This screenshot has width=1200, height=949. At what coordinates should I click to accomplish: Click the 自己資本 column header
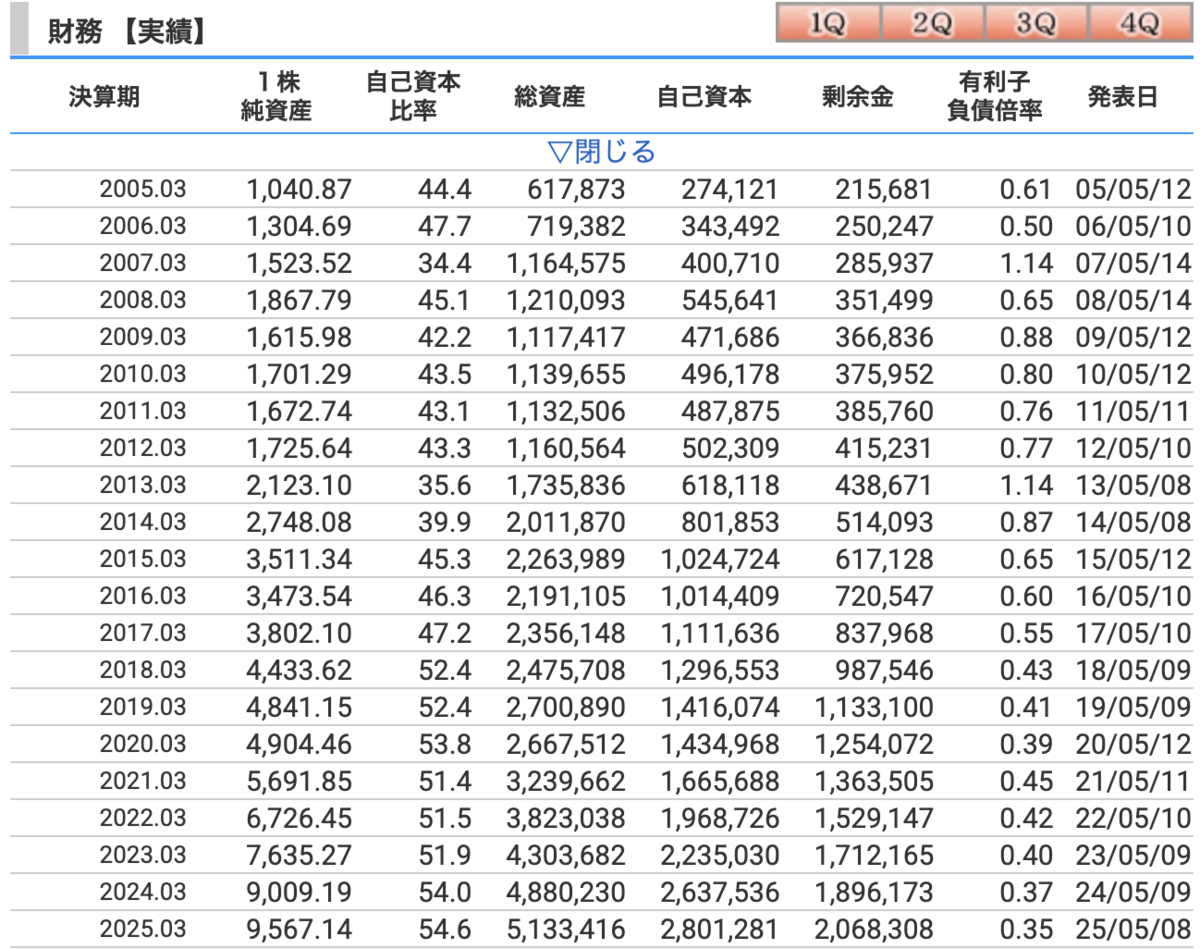coord(704,97)
